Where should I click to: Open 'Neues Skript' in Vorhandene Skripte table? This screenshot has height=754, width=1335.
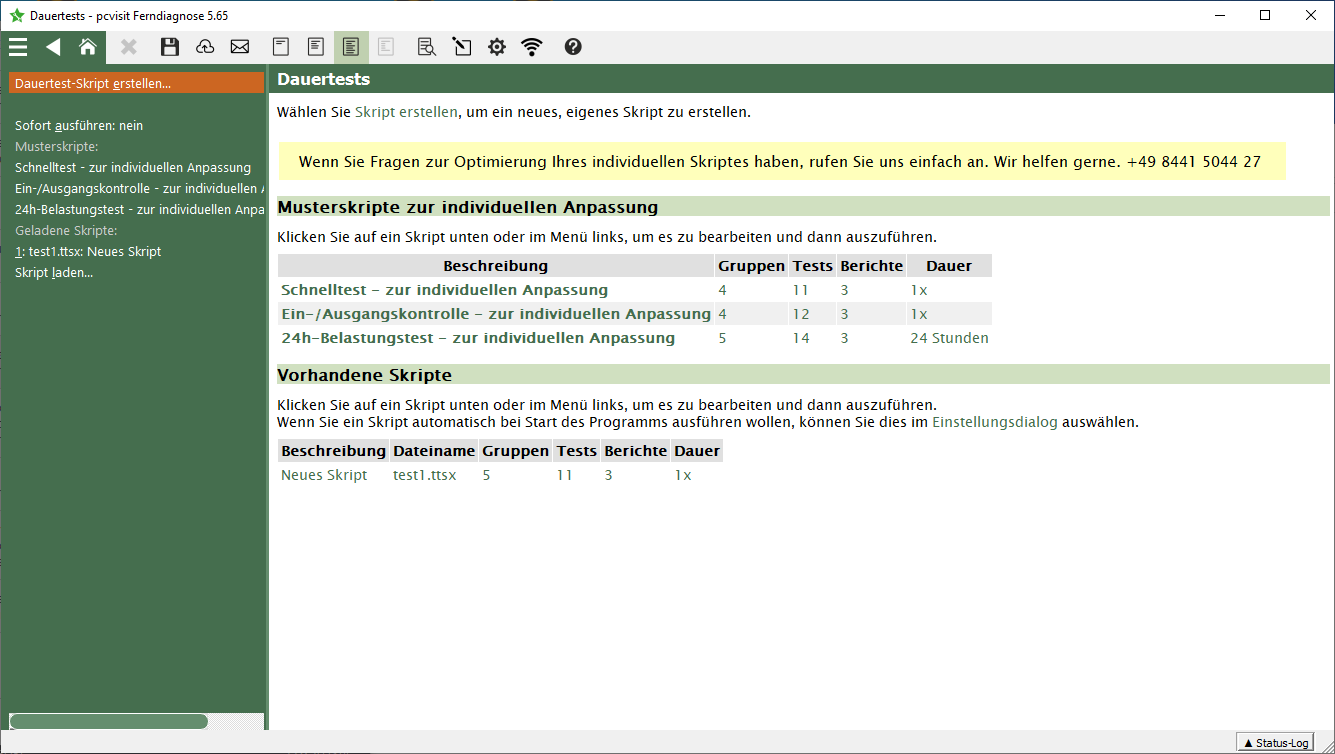(324, 475)
